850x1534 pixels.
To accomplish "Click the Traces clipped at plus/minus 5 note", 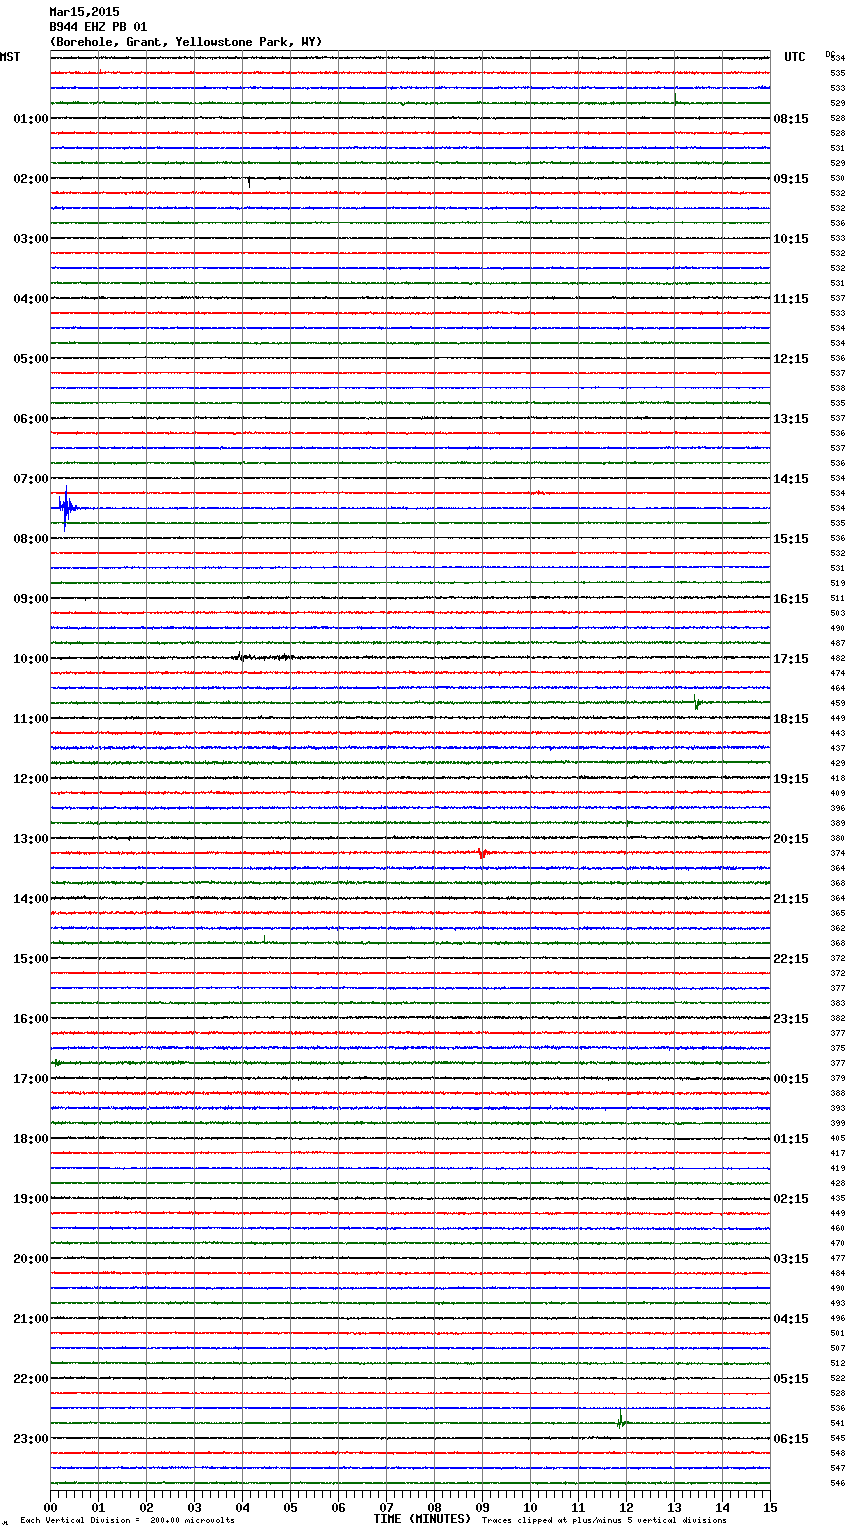I will tap(604, 1521).
